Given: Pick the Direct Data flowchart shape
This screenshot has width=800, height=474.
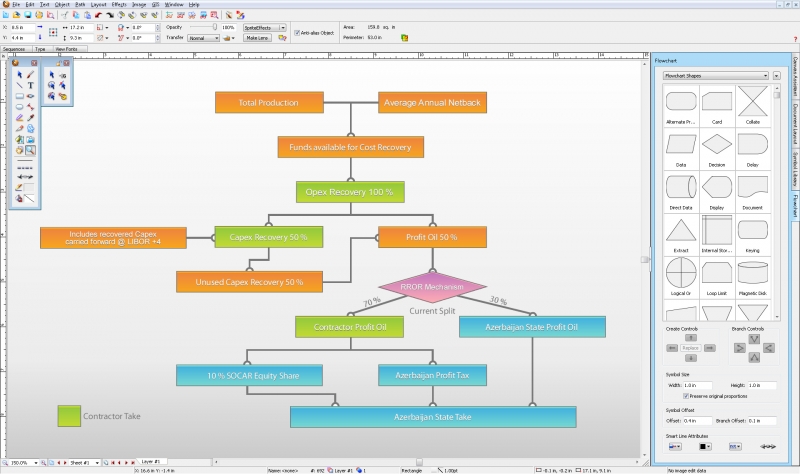Looking at the screenshot, I should 681,187.
